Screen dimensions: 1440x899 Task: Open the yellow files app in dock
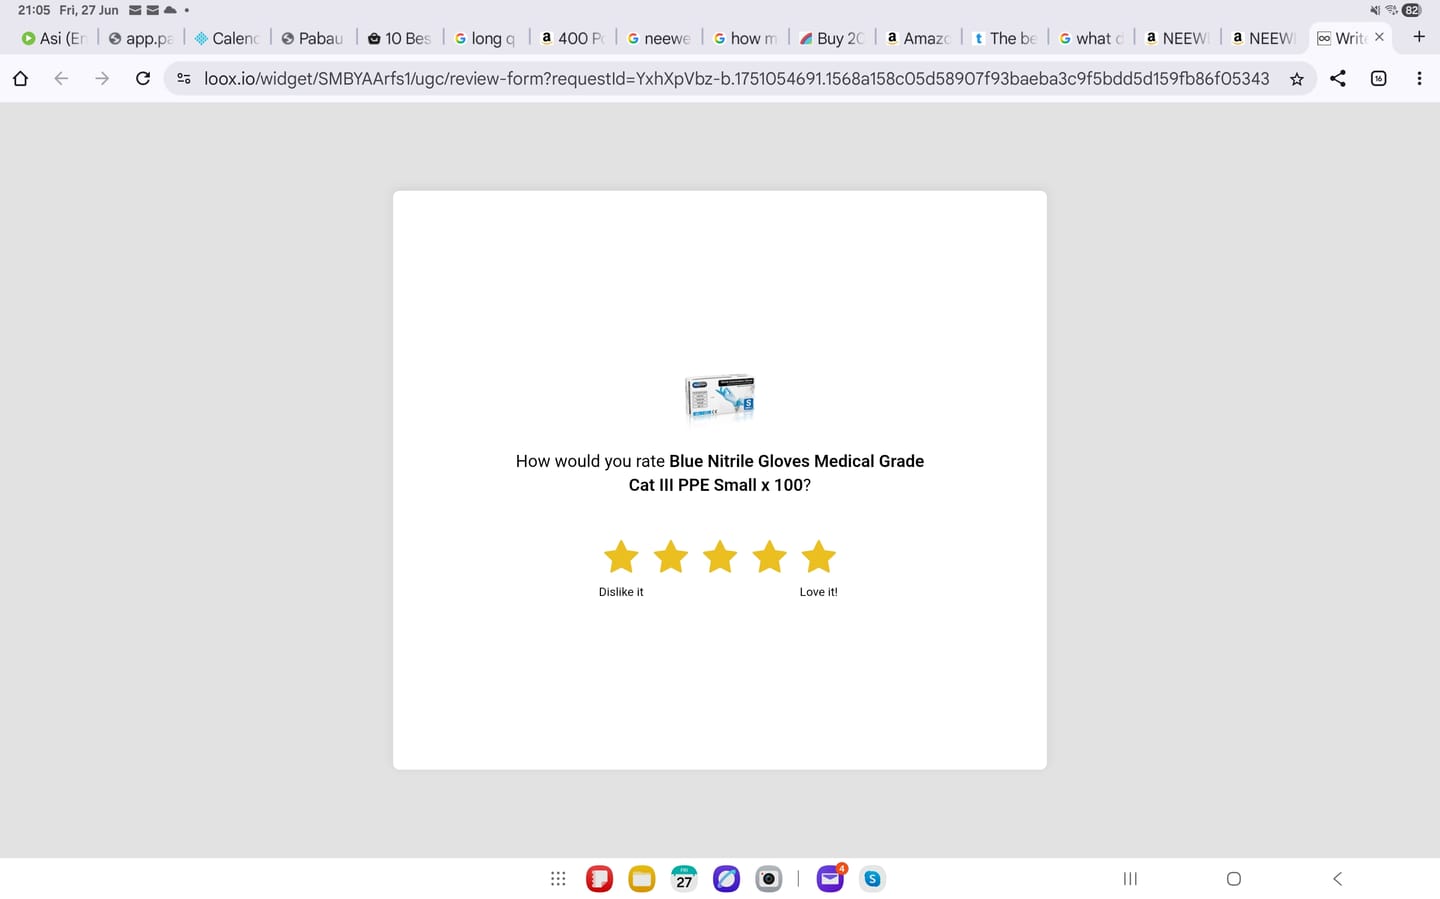(642, 879)
